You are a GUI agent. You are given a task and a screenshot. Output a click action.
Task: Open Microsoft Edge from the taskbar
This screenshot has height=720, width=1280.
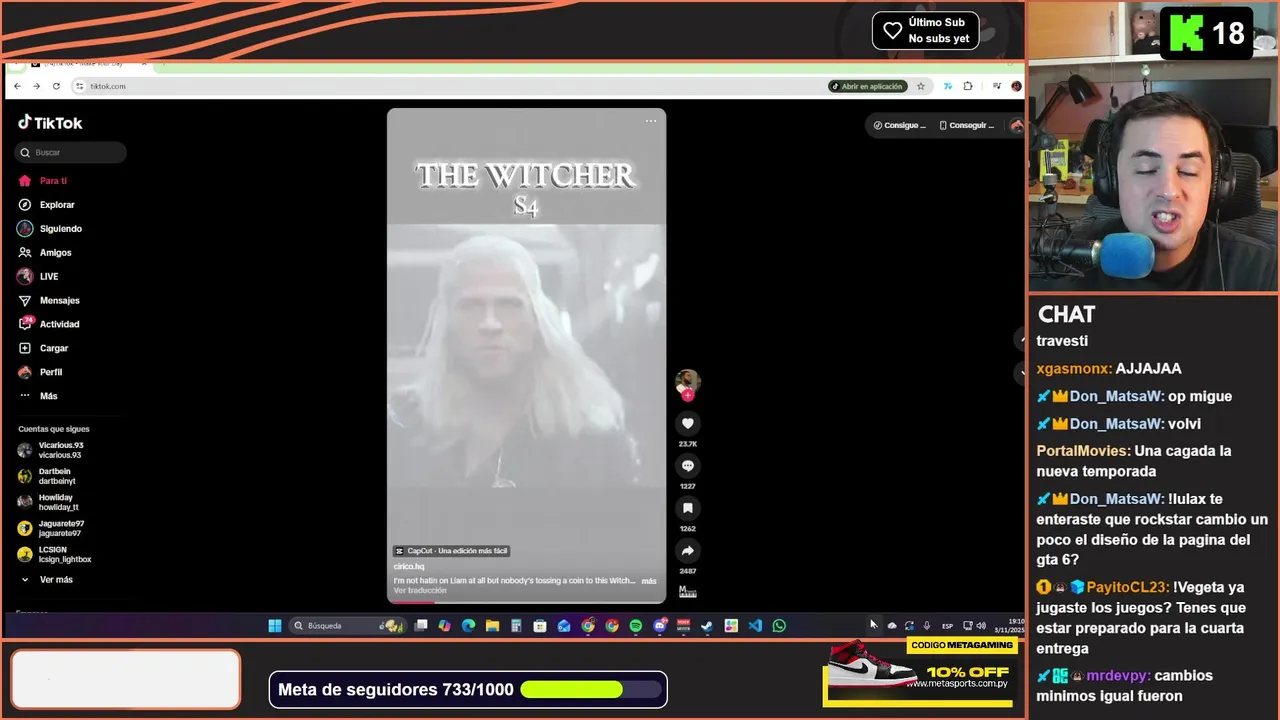click(x=468, y=626)
